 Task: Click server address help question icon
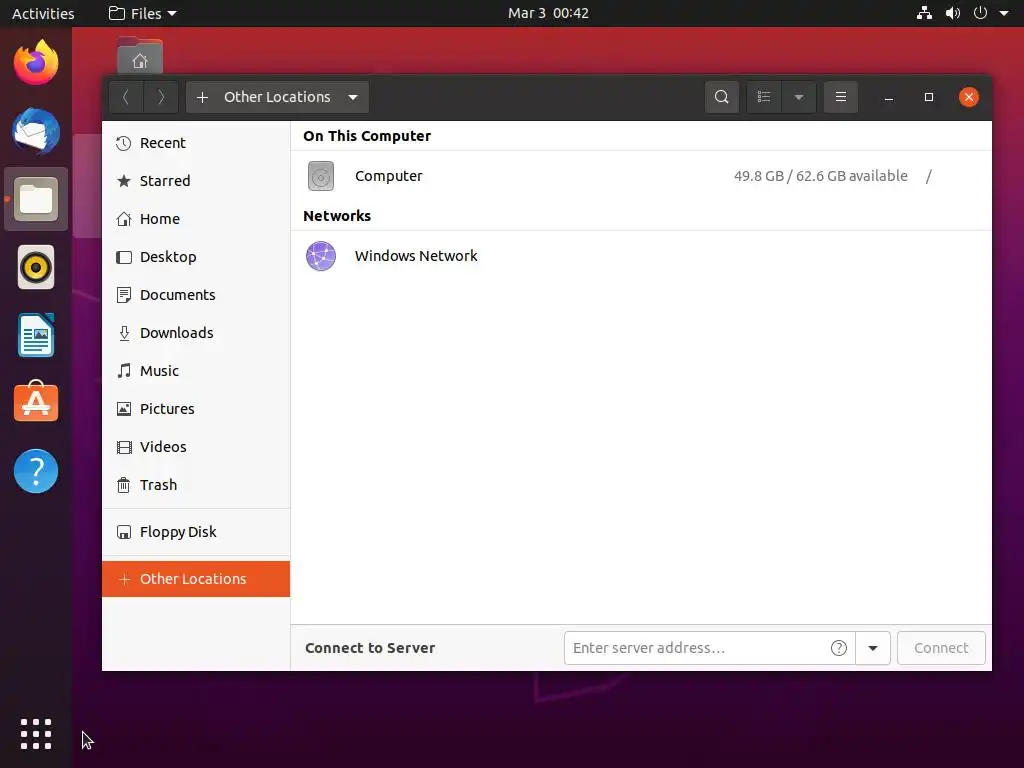click(839, 648)
